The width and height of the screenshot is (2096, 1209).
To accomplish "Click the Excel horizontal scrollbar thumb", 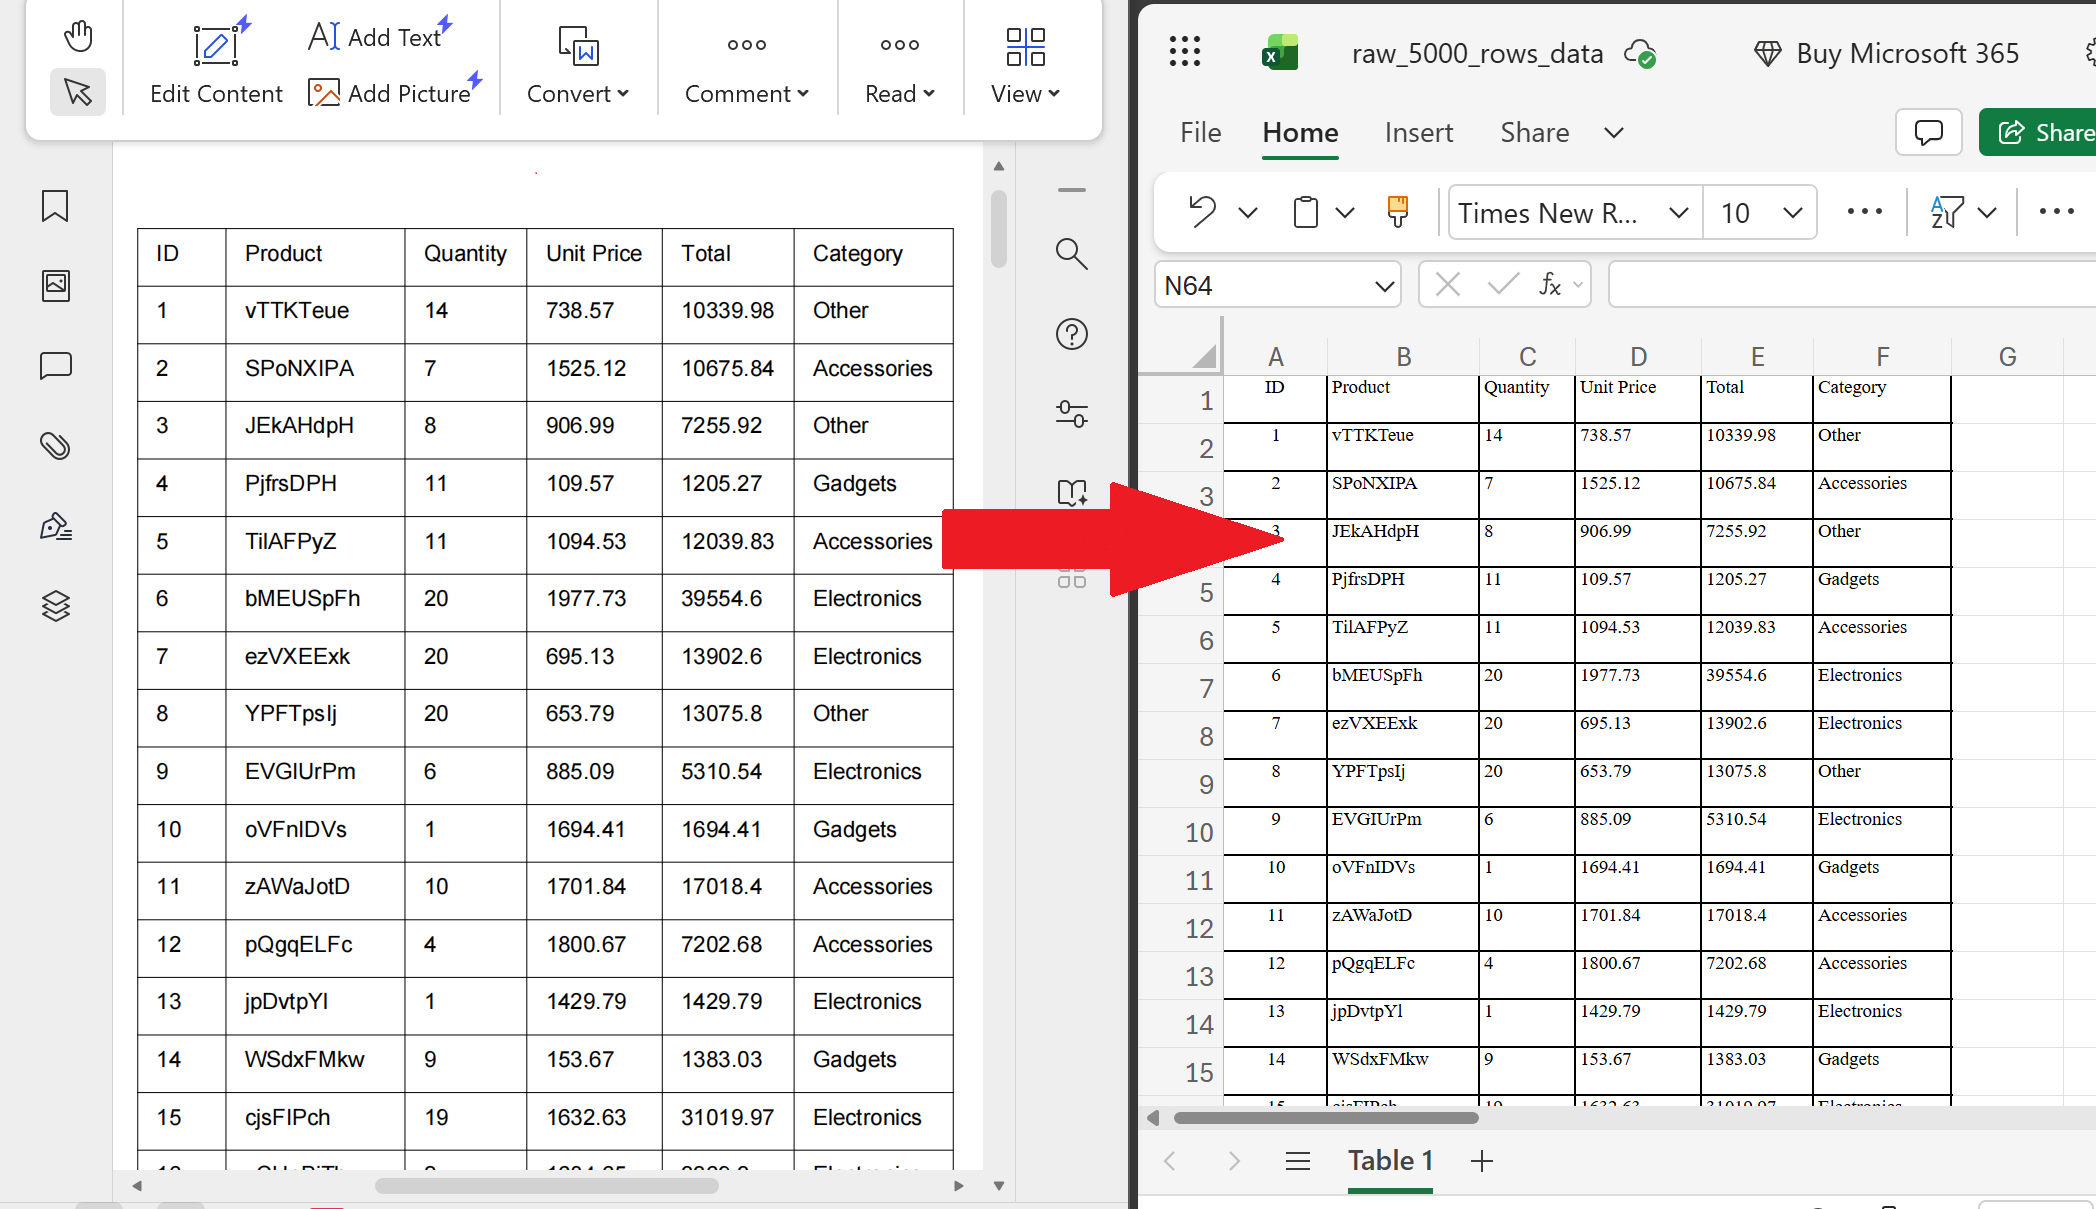I will [x=1325, y=1118].
